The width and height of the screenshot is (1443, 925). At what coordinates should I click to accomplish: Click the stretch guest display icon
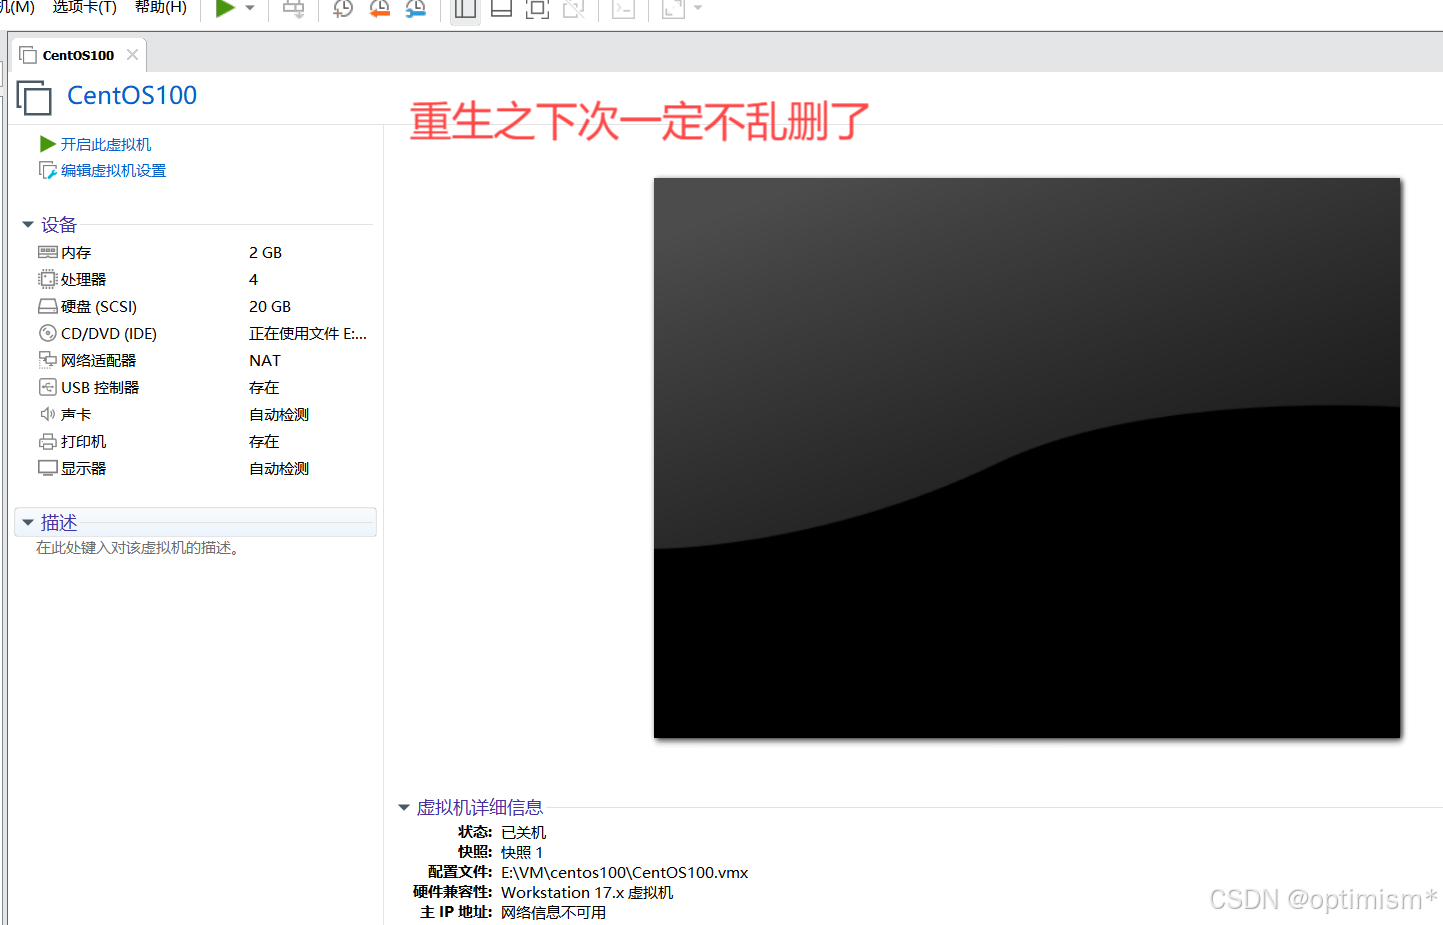[673, 9]
